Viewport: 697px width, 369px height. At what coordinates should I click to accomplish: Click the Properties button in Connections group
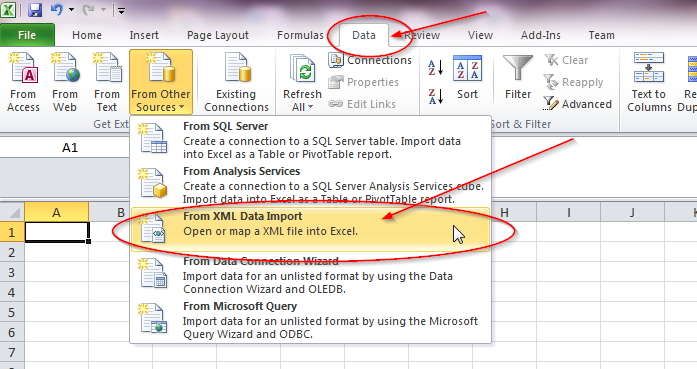tap(364, 82)
